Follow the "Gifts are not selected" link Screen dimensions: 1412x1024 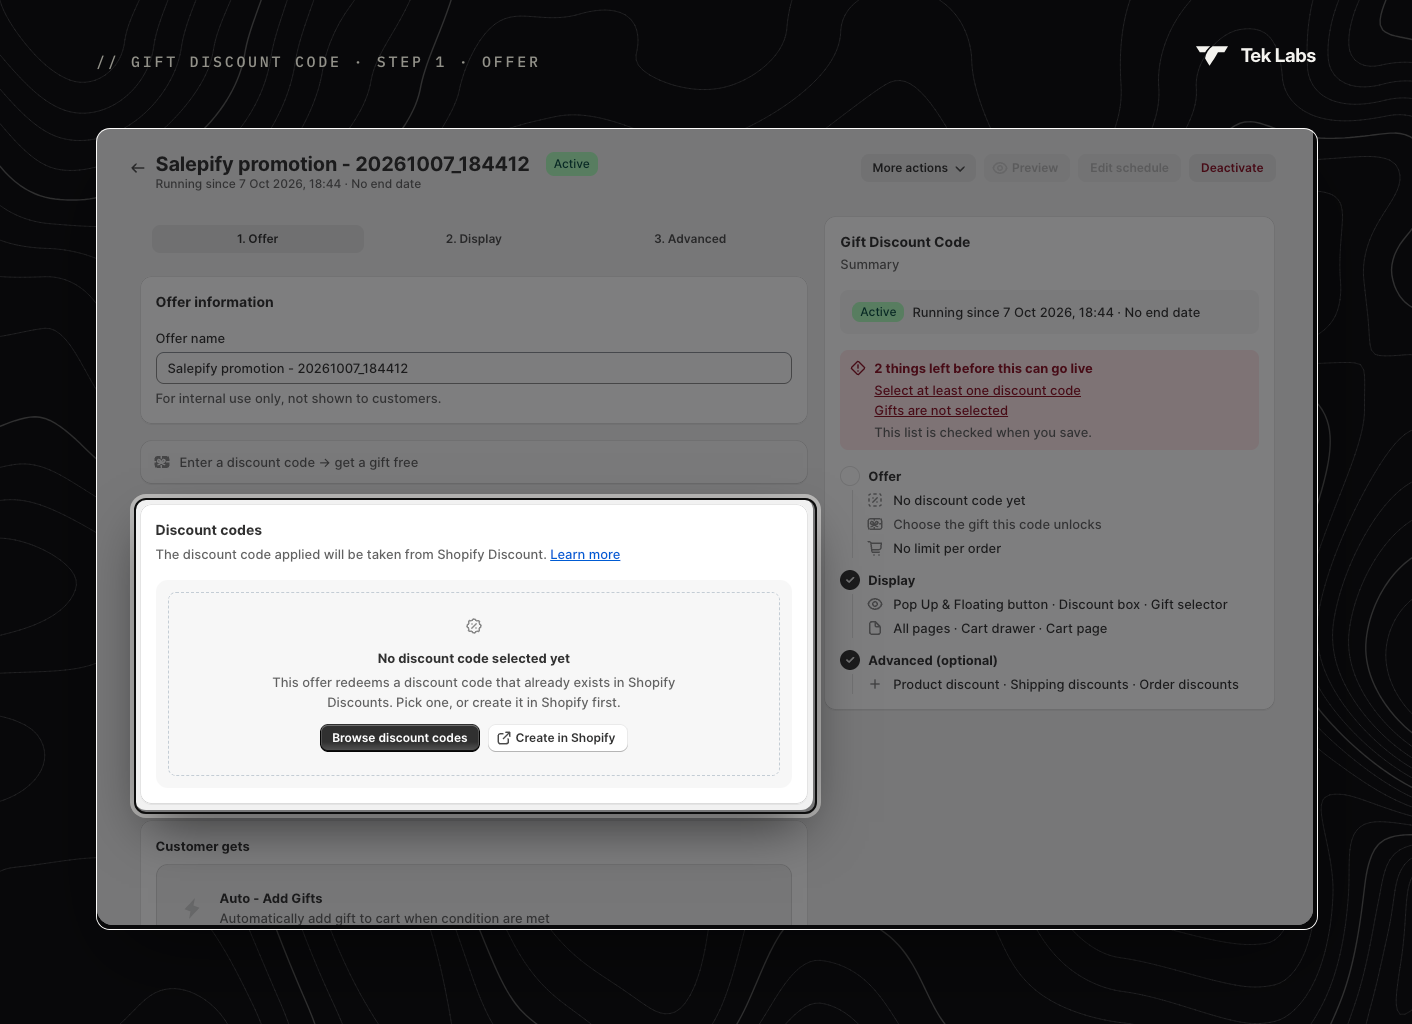click(941, 411)
